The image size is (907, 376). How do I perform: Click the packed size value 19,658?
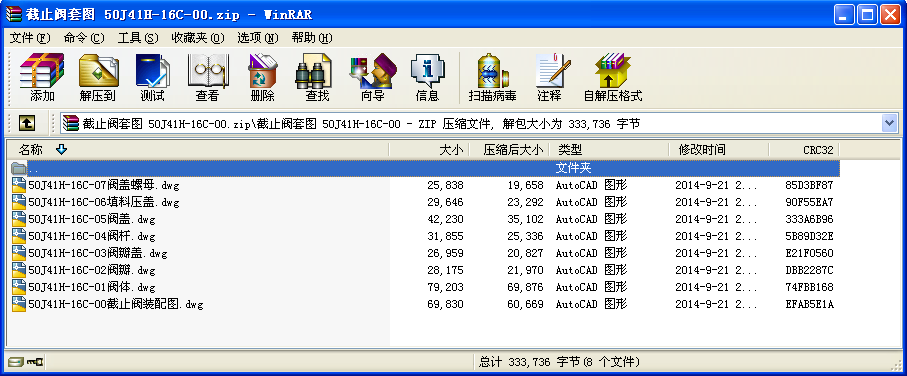point(525,186)
